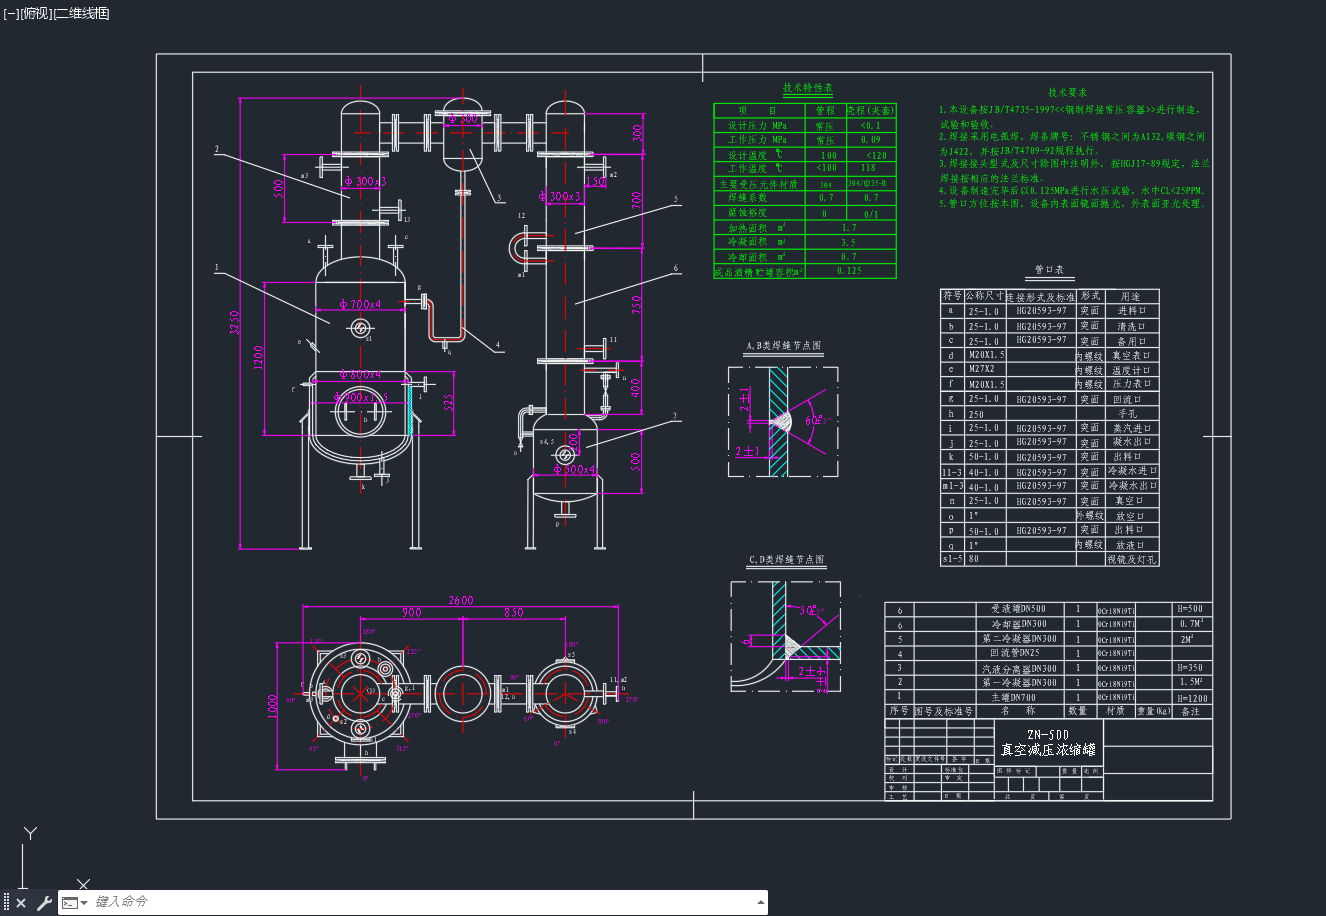
Task: Open the 二维线框 visual style menu
Action: tap(81, 13)
